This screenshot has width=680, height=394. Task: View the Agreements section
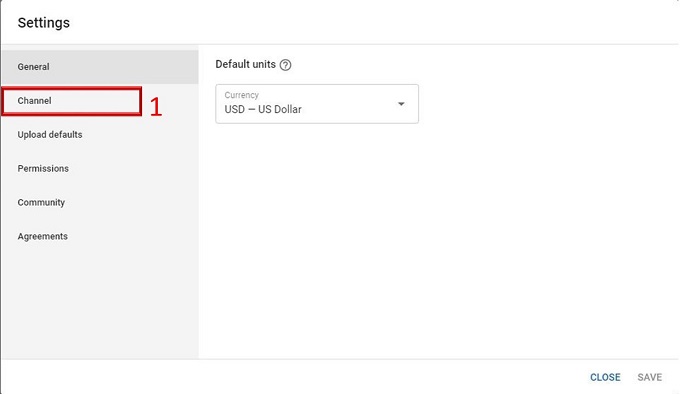coord(100,236)
